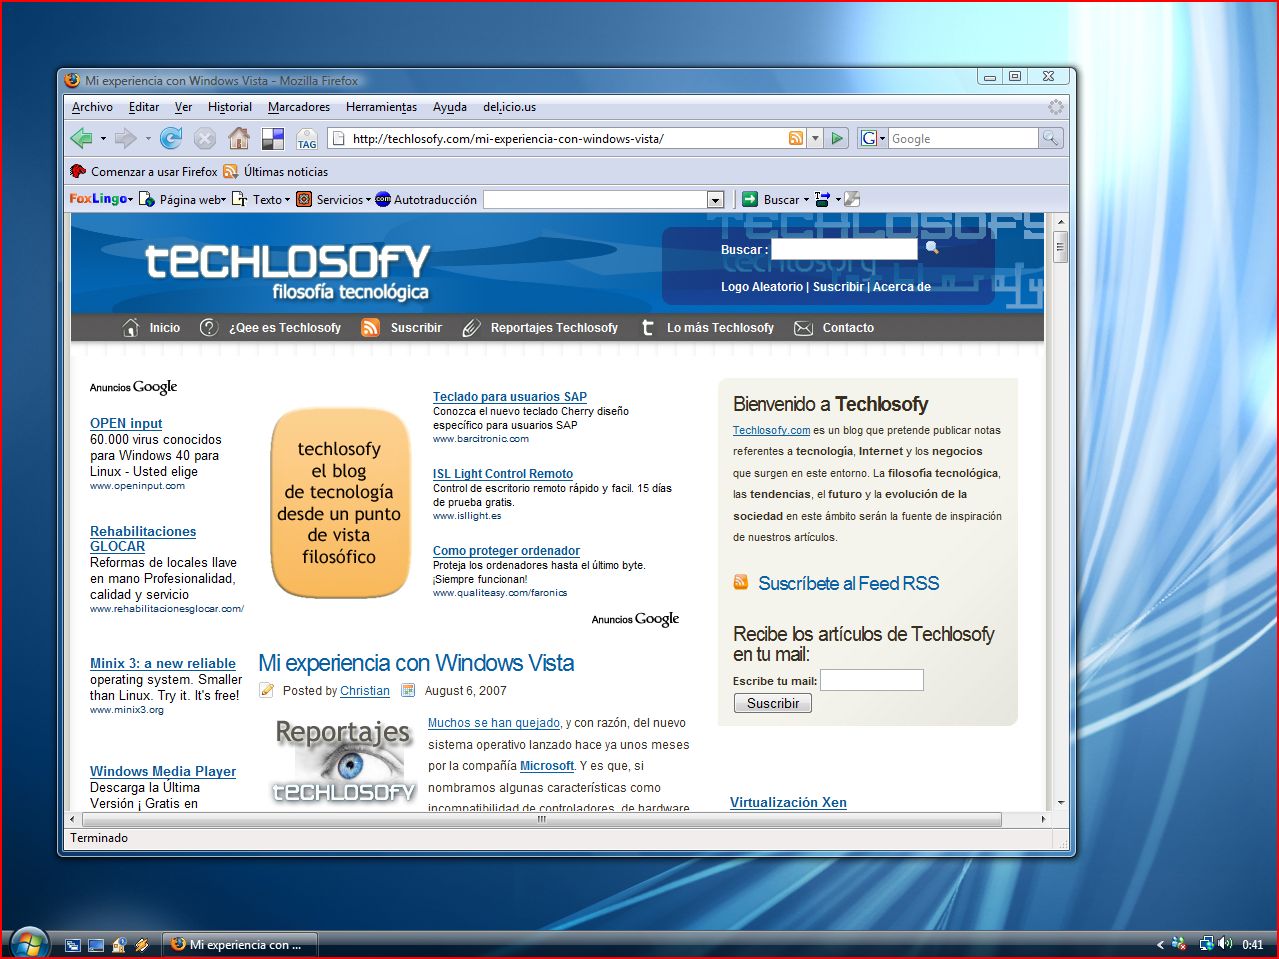Click the Logo Aleatorio link

(x=762, y=286)
